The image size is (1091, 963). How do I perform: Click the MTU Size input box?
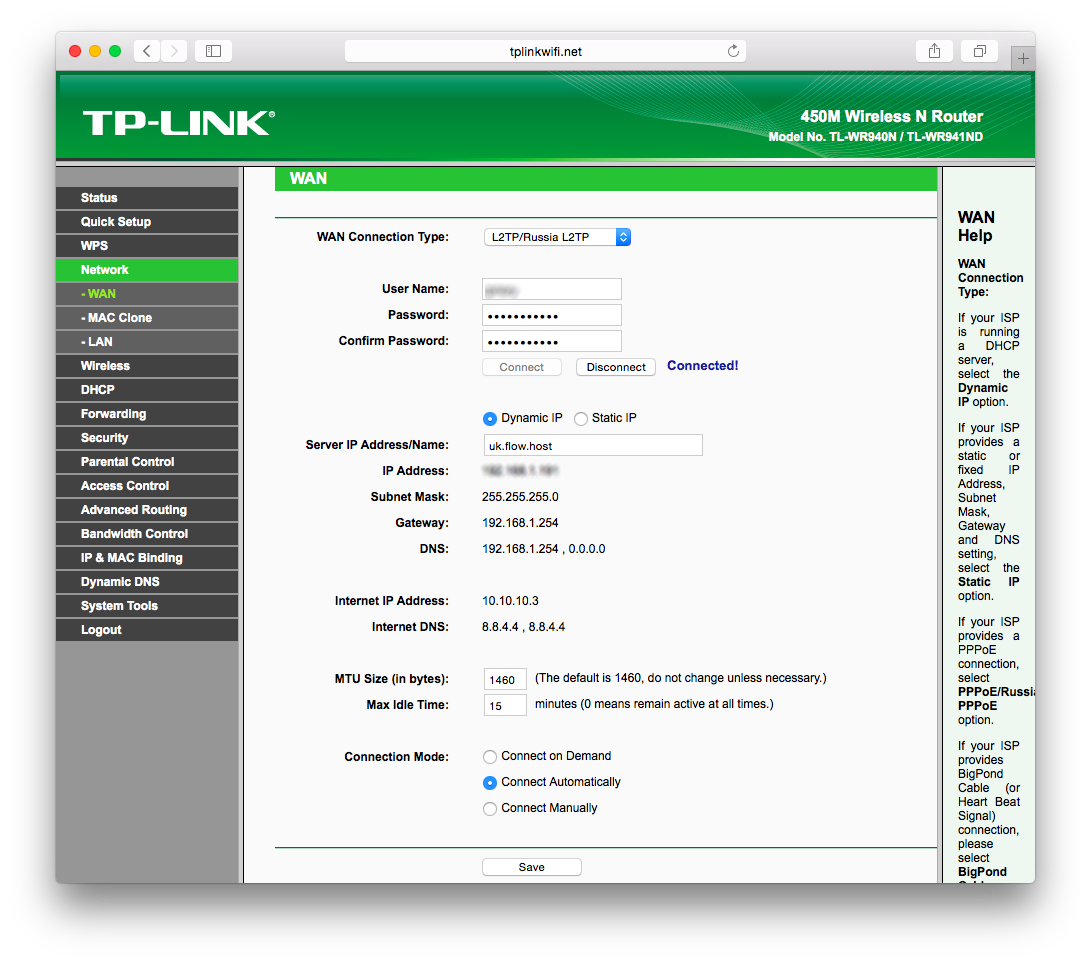505,679
